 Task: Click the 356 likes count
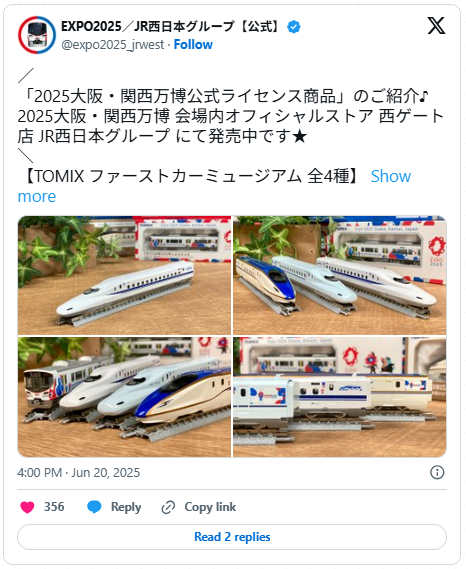[x=54, y=507]
